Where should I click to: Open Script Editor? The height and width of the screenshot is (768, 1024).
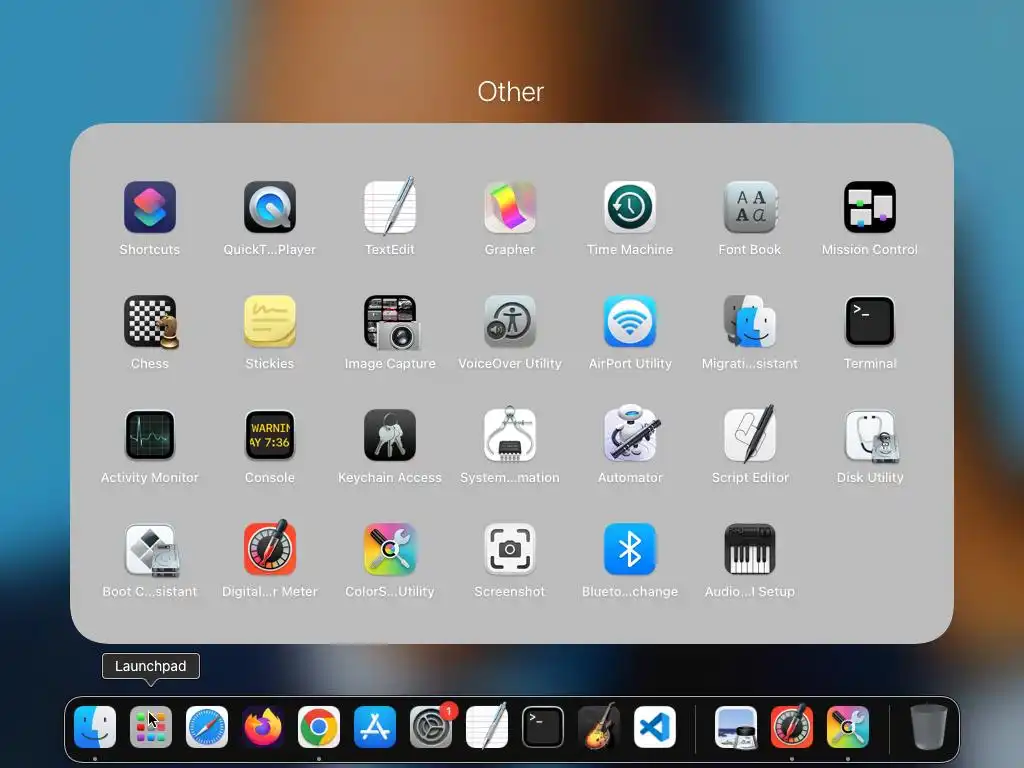click(x=750, y=434)
